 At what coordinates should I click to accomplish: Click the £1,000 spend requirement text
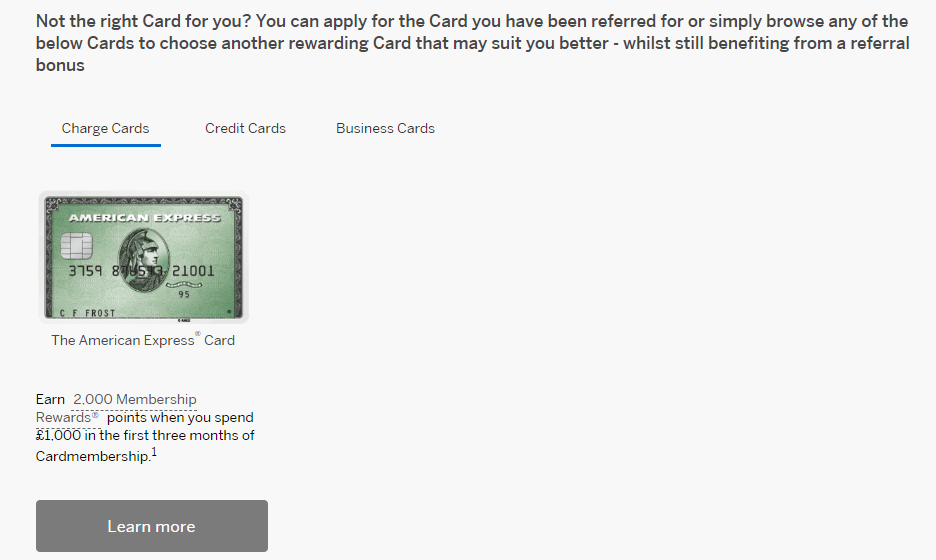(58, 436)
